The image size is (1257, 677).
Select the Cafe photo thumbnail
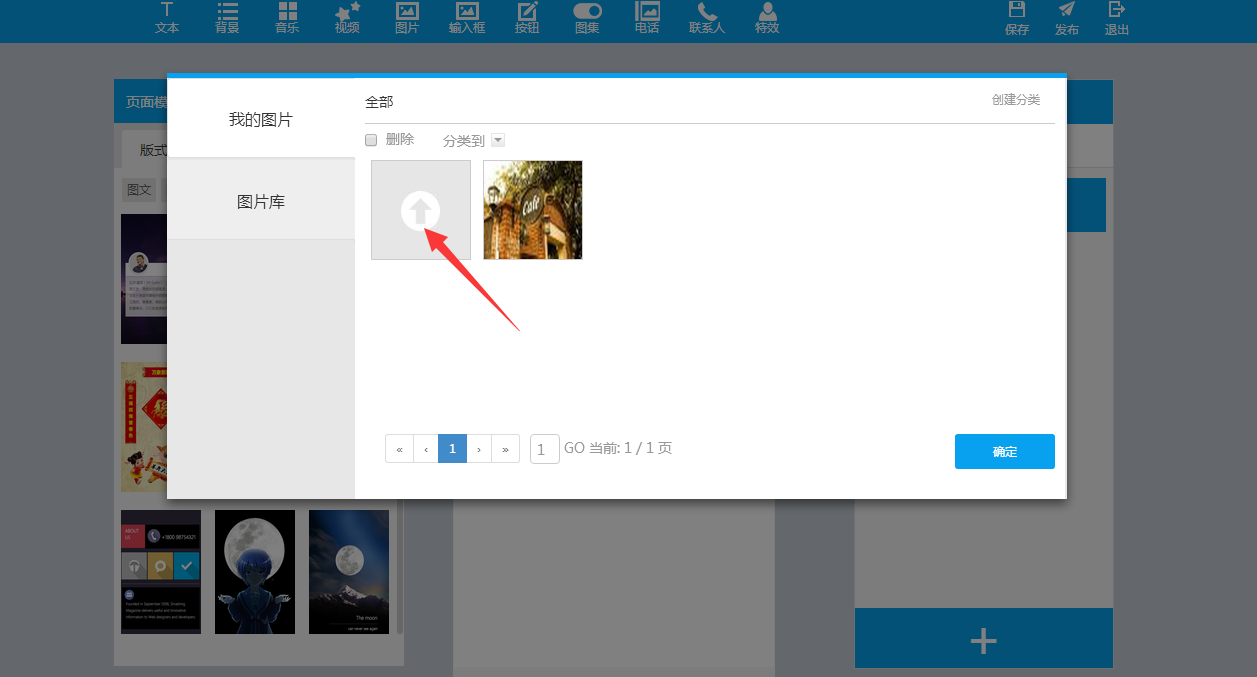point(533,210)
